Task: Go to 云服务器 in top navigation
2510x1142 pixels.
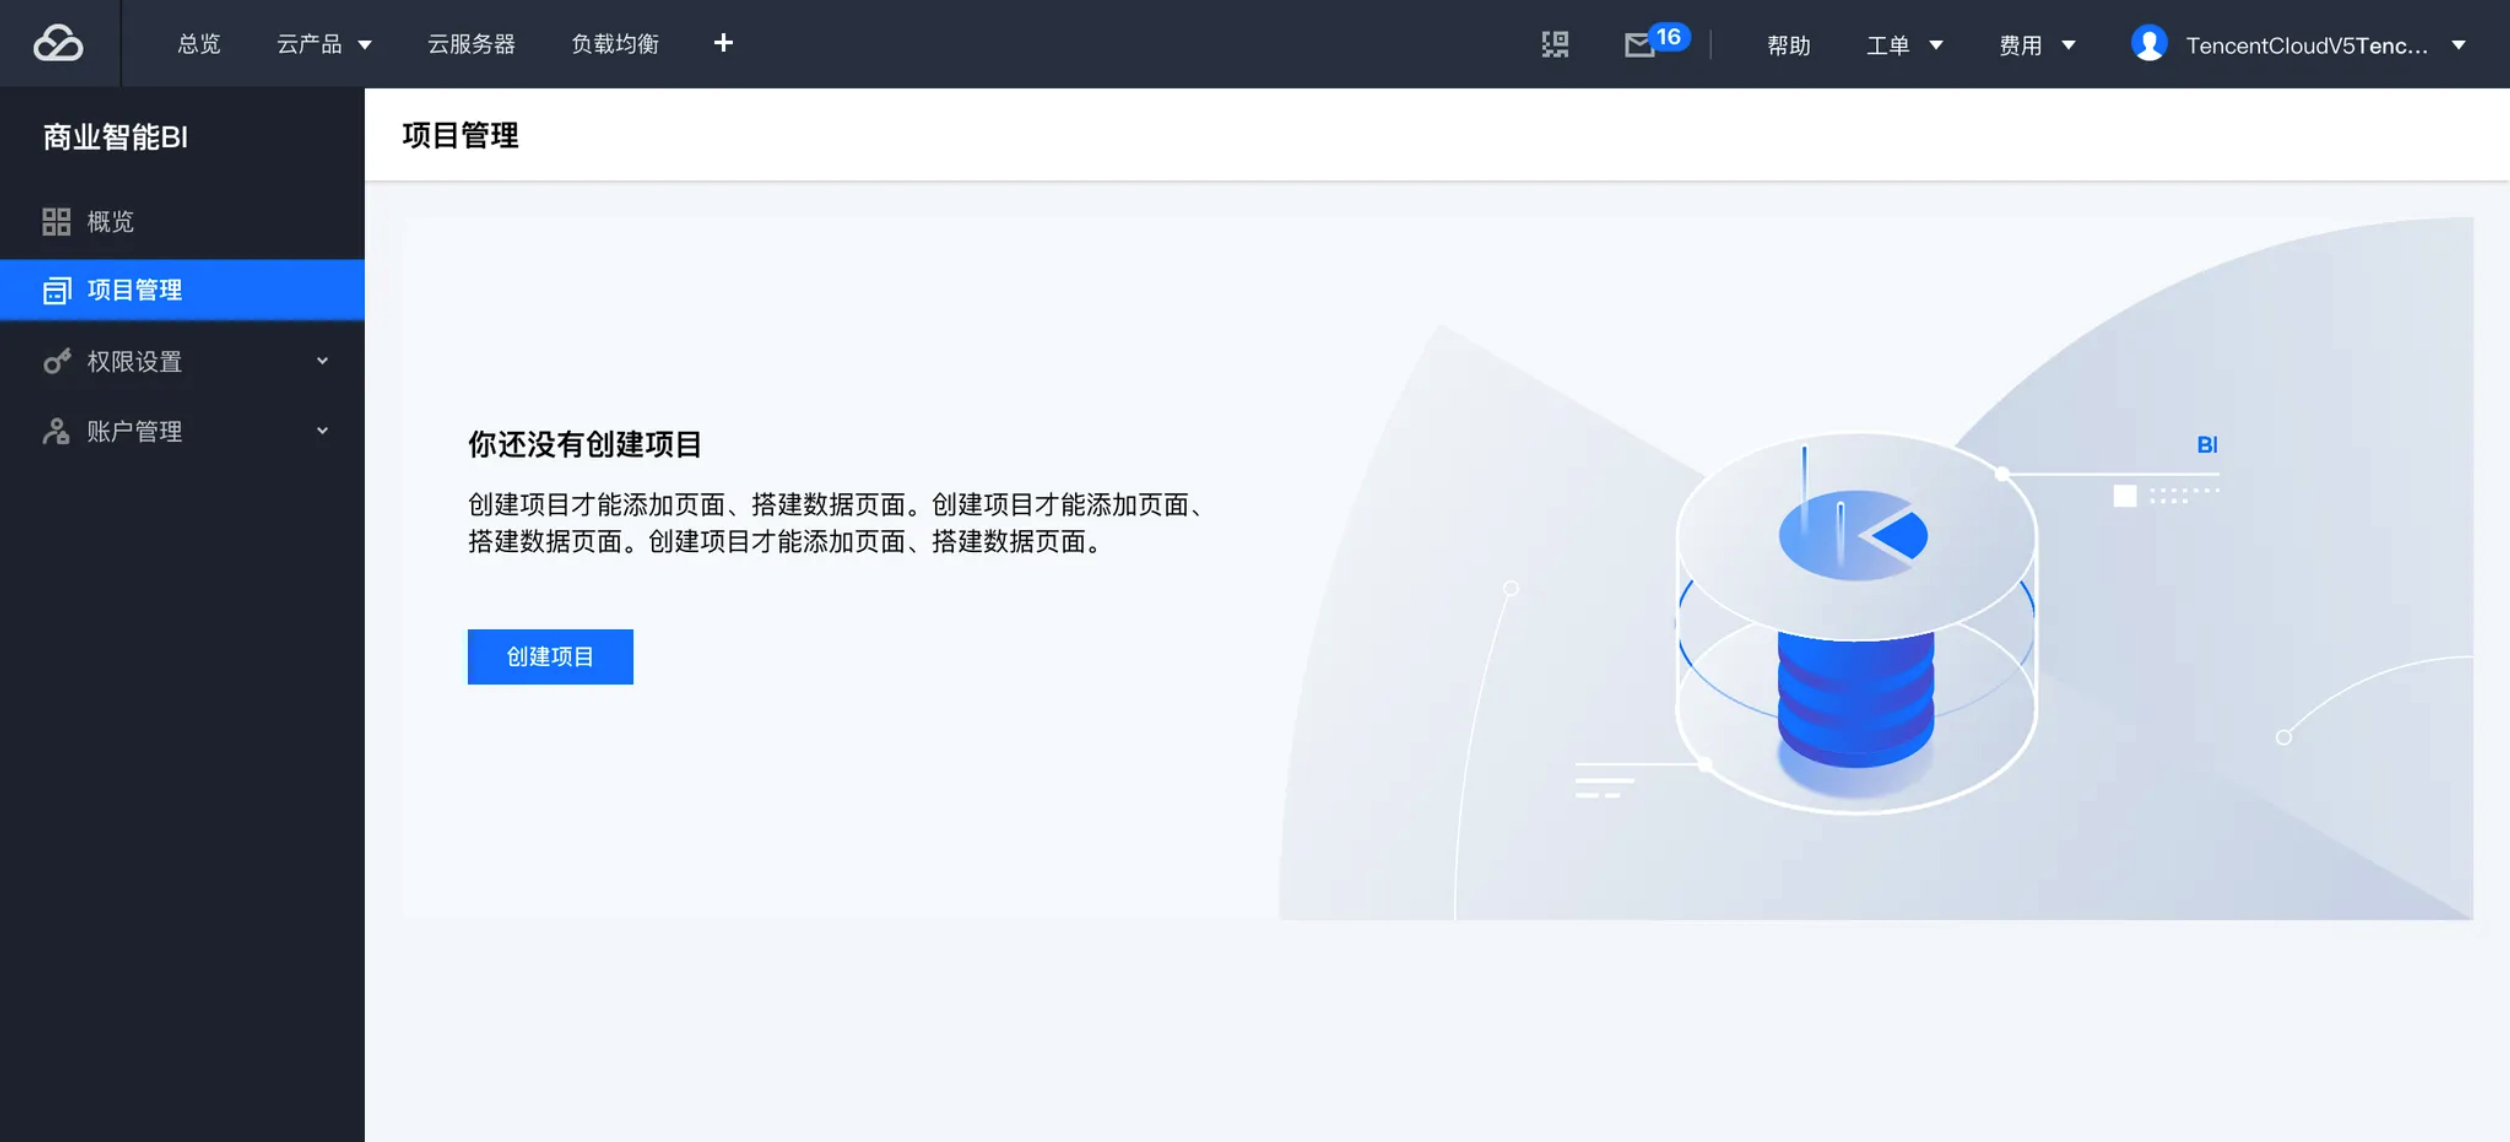Action: pos(471,44)
